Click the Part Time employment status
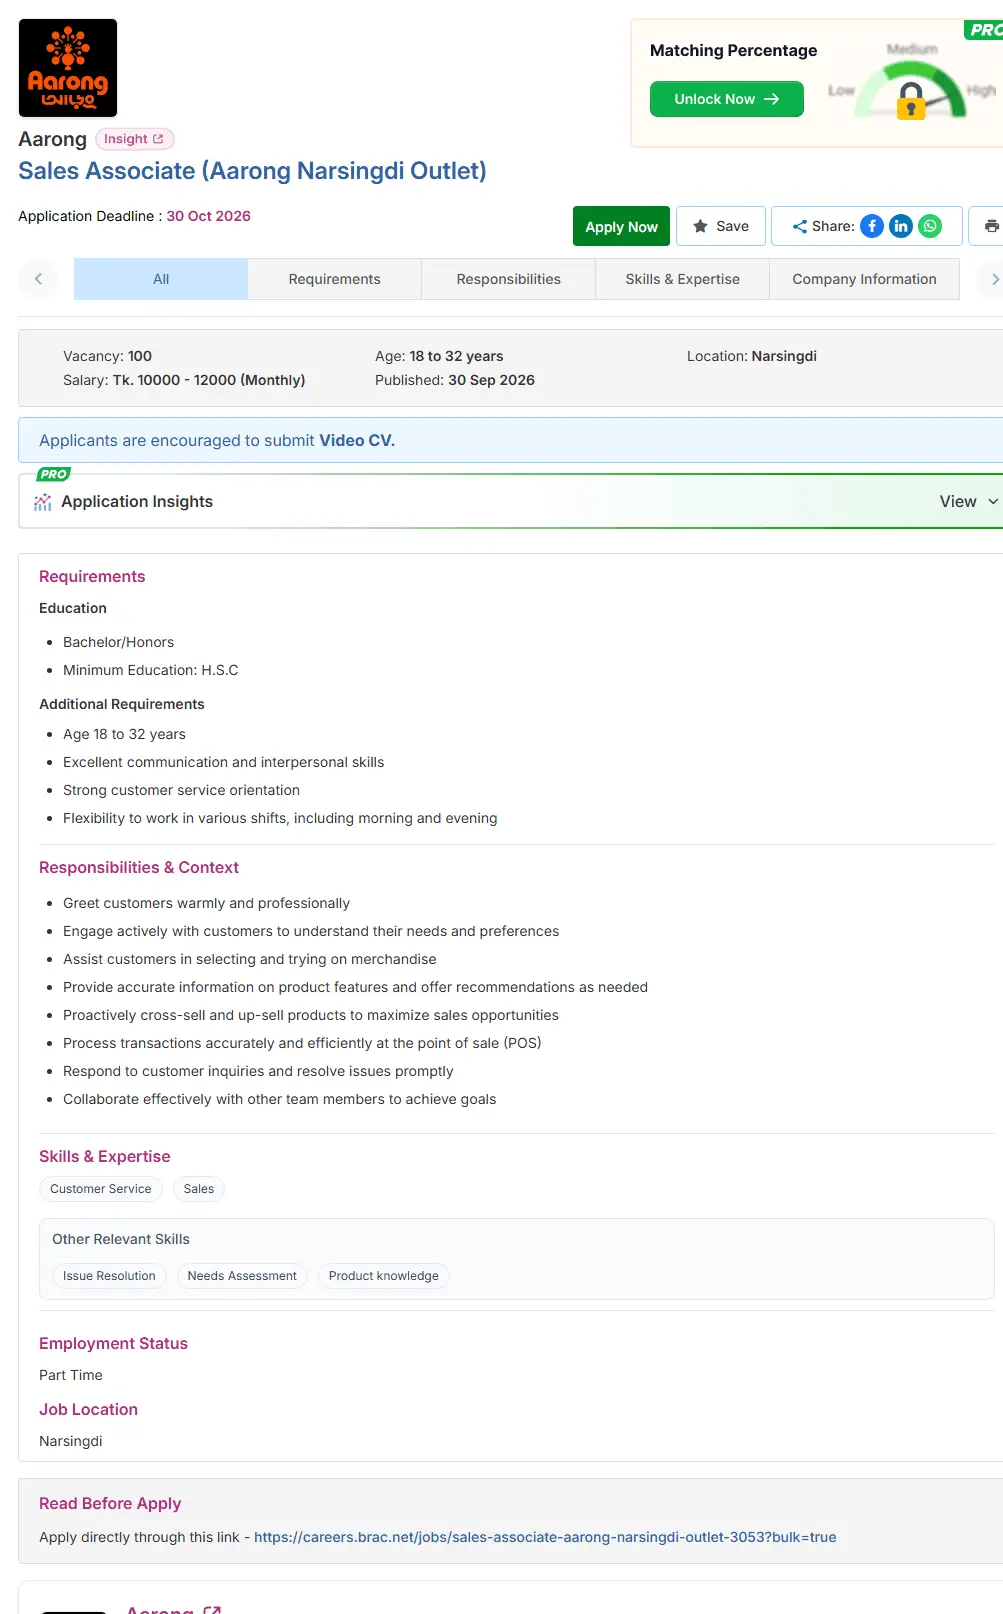The image size is (1003, 1614). (x=71, y=1375)
